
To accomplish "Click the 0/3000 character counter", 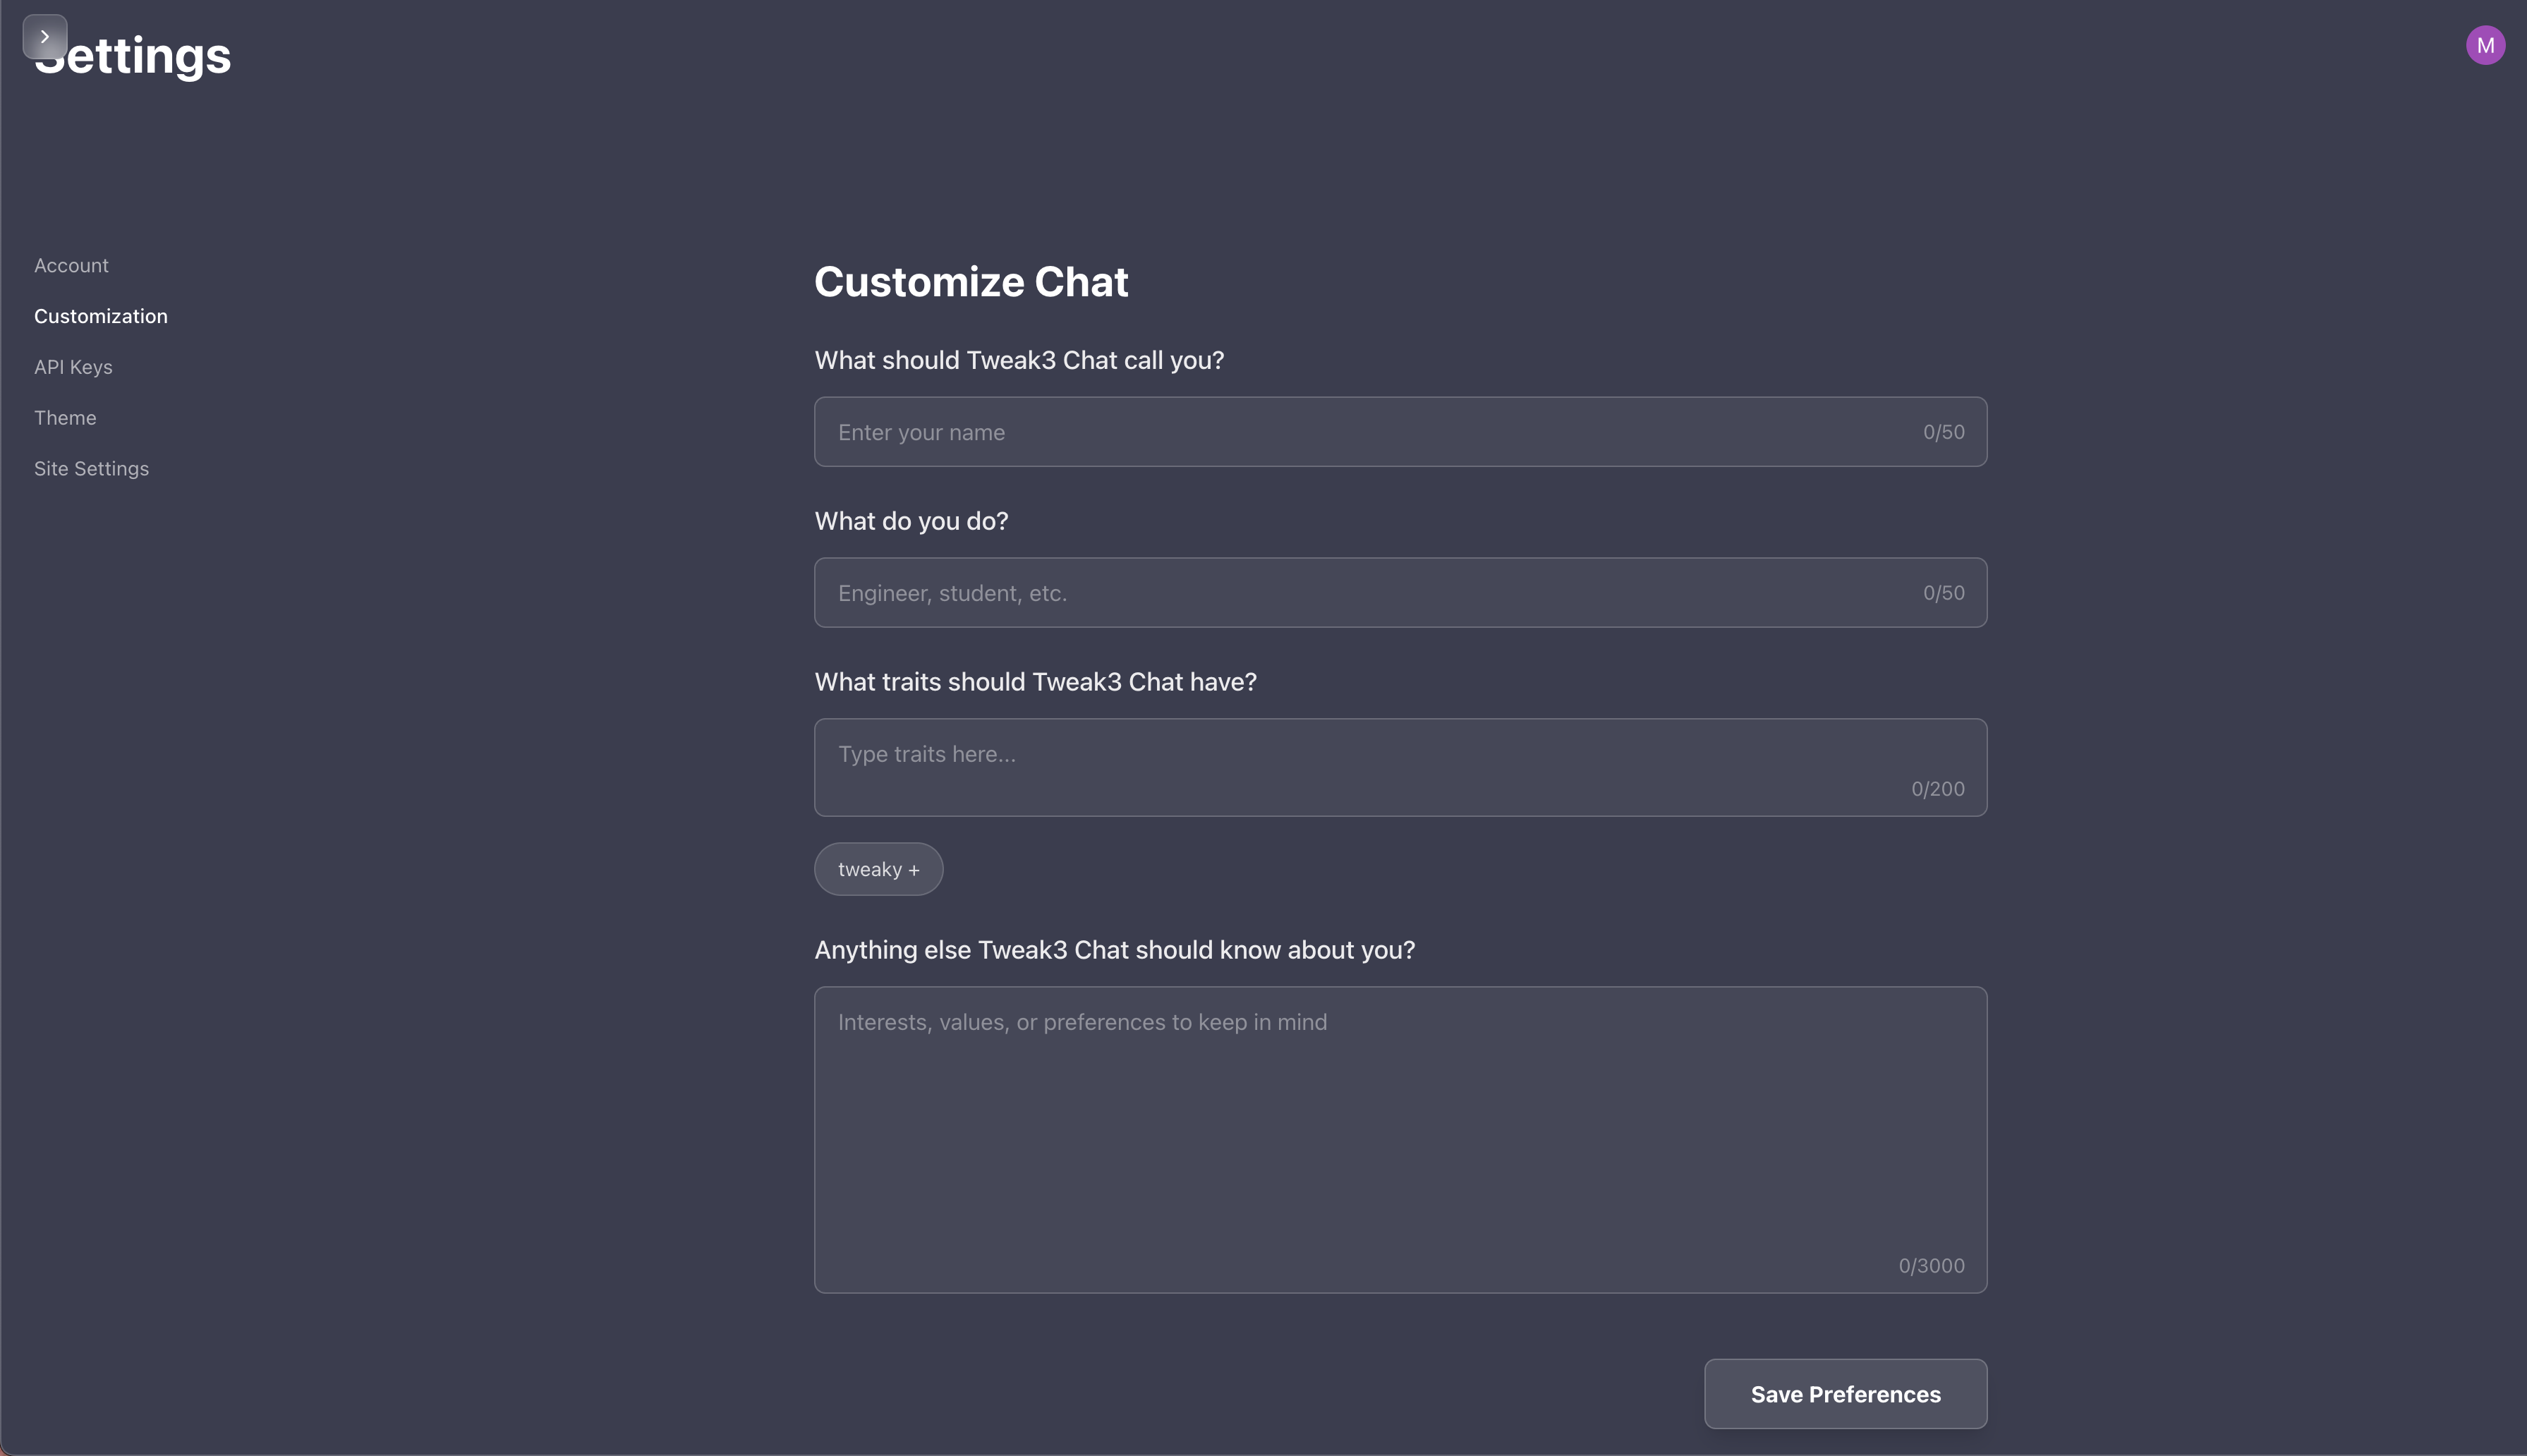I will point(1931,1266).
